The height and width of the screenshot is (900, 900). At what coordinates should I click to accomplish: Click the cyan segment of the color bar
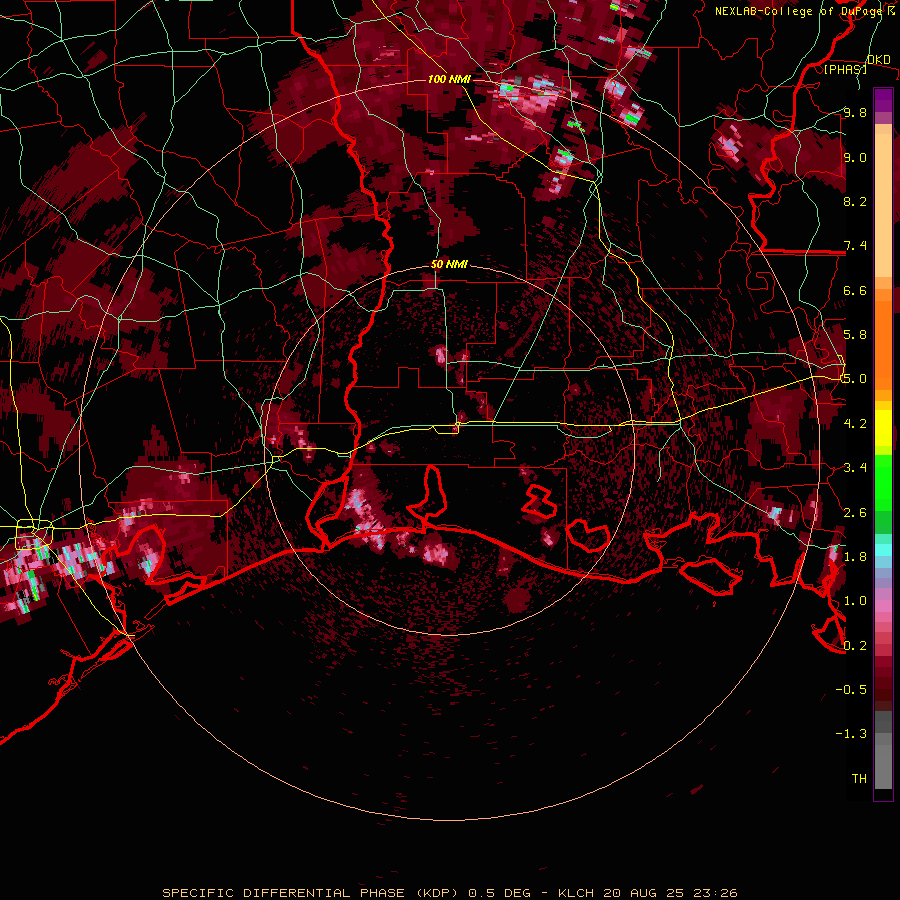click(883, 550)
